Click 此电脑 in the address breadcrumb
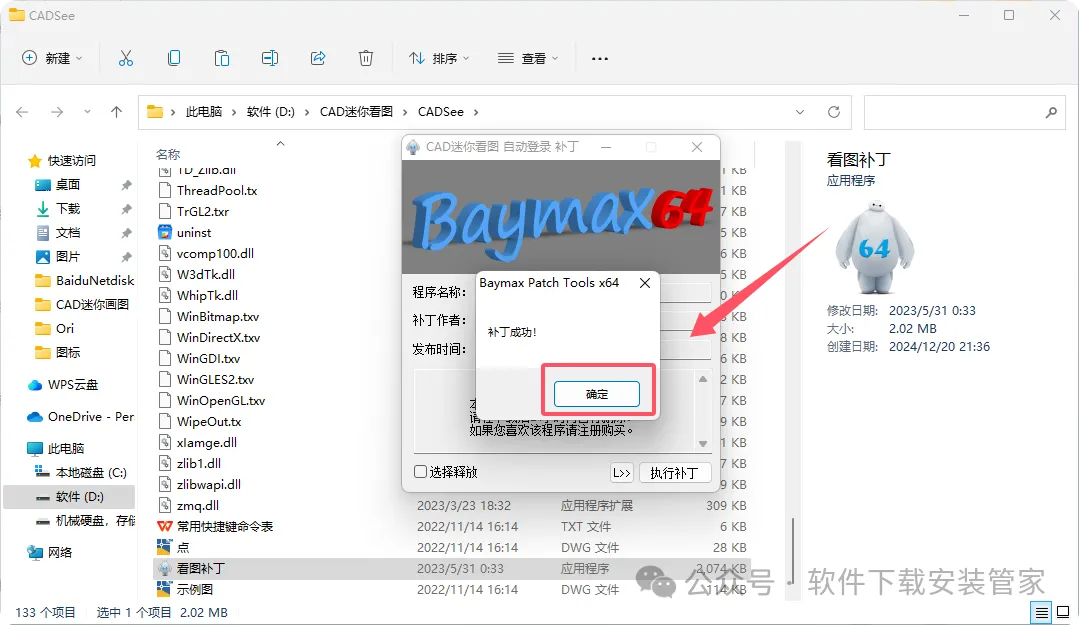 tap(204, 112)
